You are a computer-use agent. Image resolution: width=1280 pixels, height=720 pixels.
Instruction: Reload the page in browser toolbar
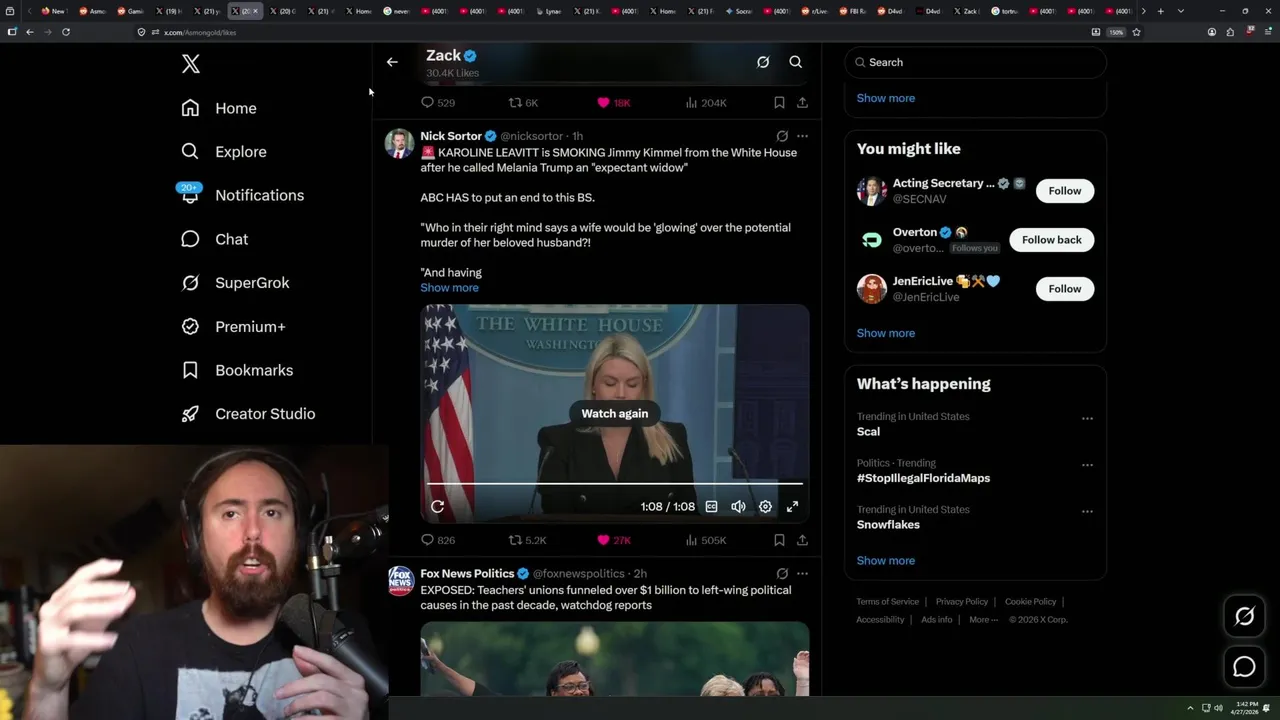[x=66, y=32]
